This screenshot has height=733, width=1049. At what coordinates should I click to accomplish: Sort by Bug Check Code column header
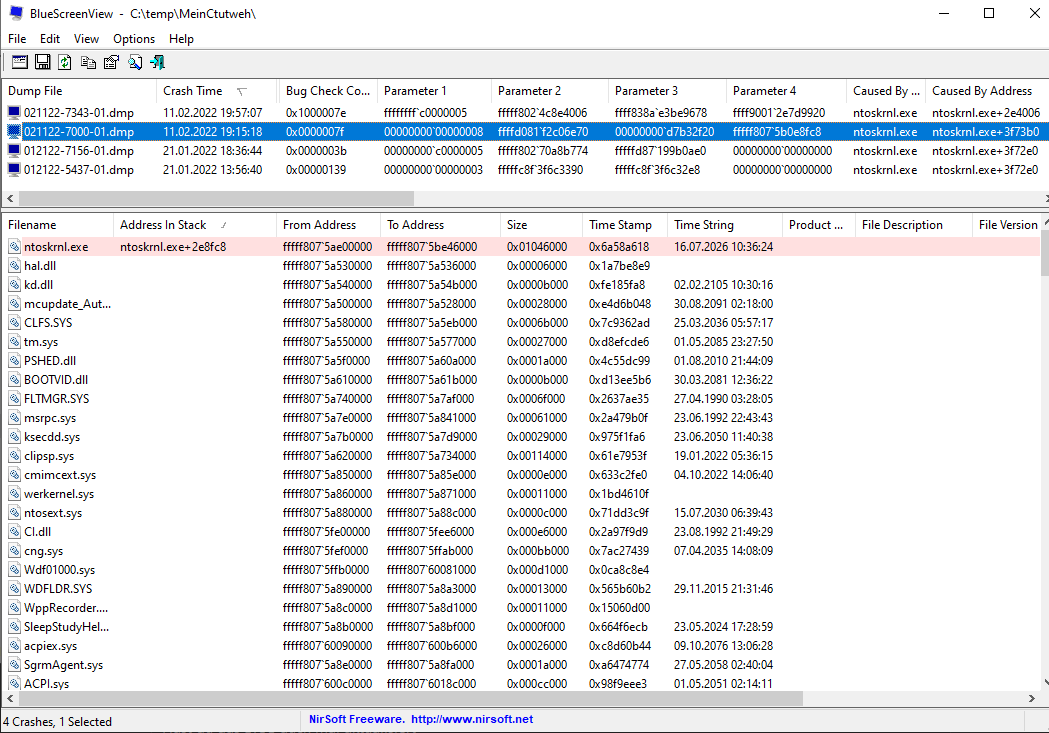coord(328,91)
